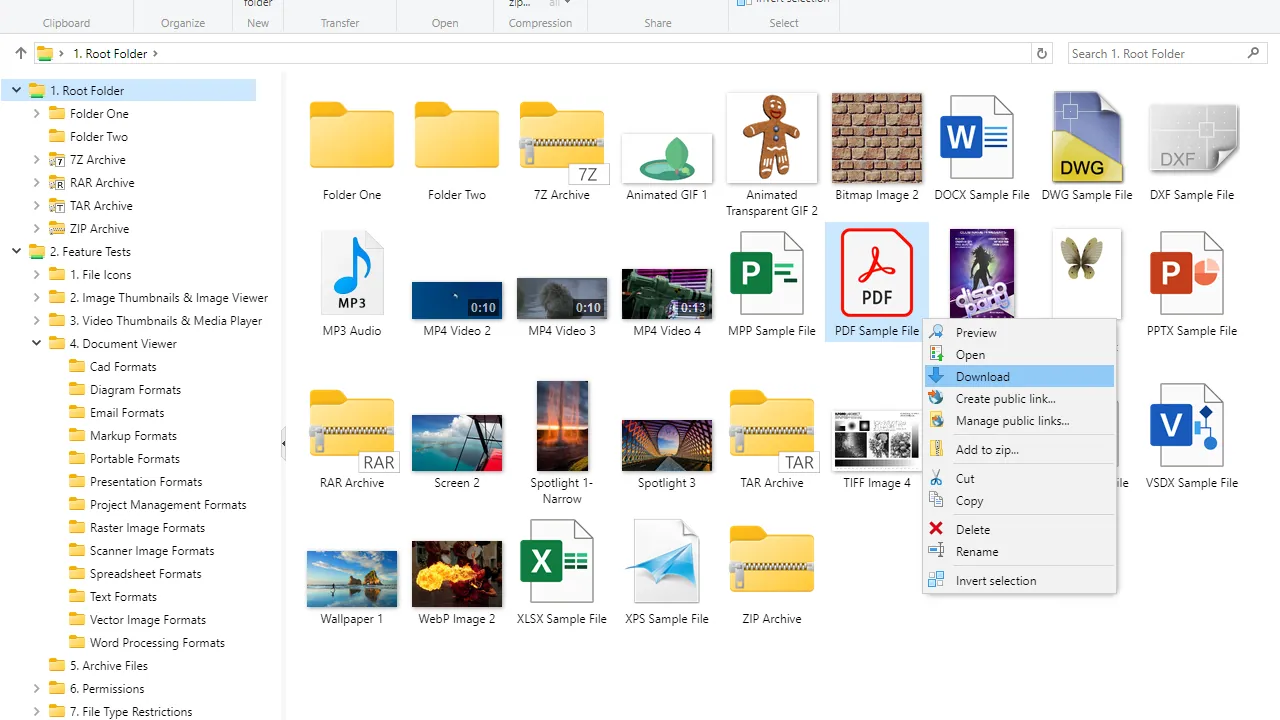Choose Cut from the context menu
The height and width of the screenshot is (720, 1280).
coord(1019,478)
